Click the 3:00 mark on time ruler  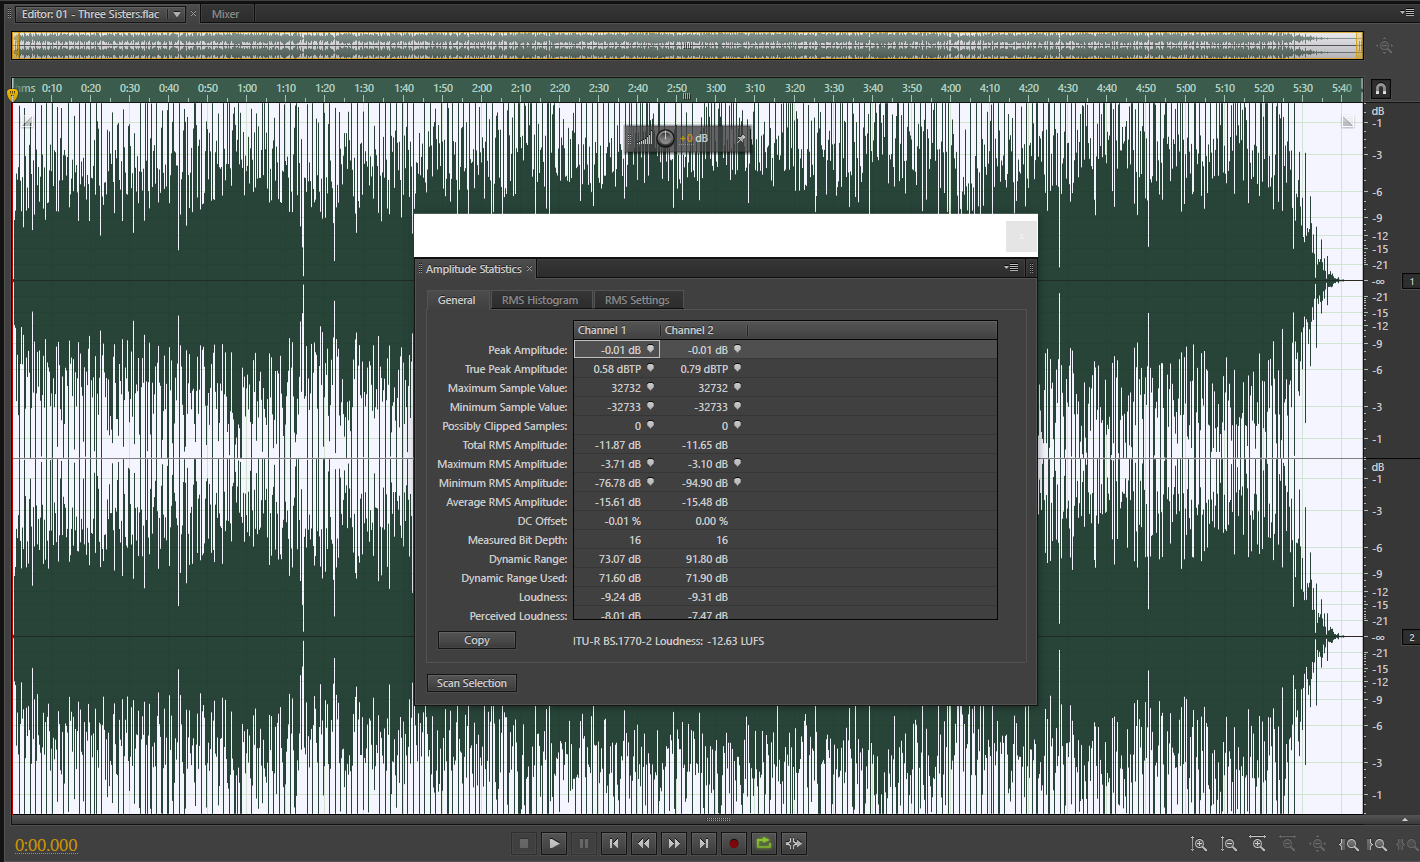point(716,88)
